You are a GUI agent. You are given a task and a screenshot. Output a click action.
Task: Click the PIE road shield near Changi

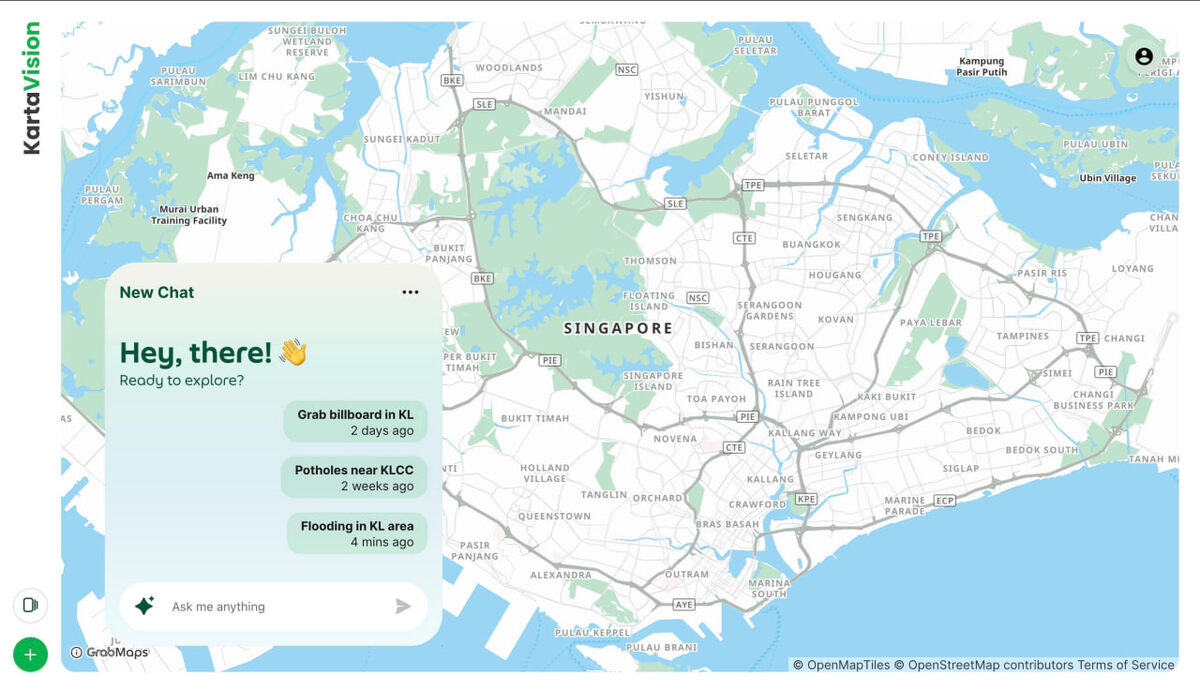(x=1105, y=372)
